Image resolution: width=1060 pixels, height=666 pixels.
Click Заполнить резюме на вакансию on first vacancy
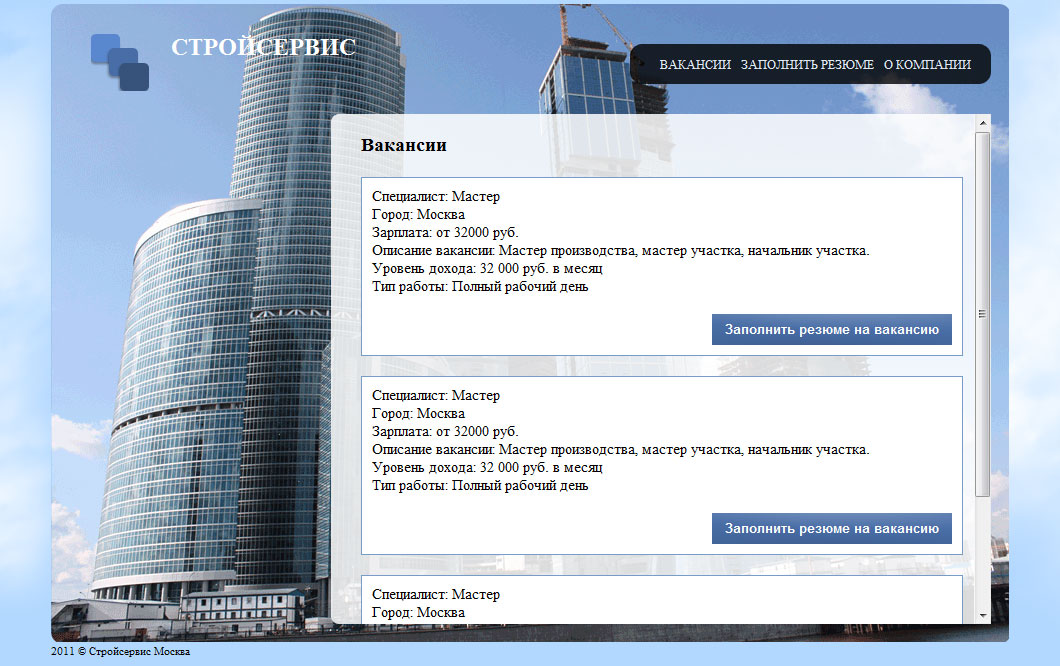tap(831, 329)
